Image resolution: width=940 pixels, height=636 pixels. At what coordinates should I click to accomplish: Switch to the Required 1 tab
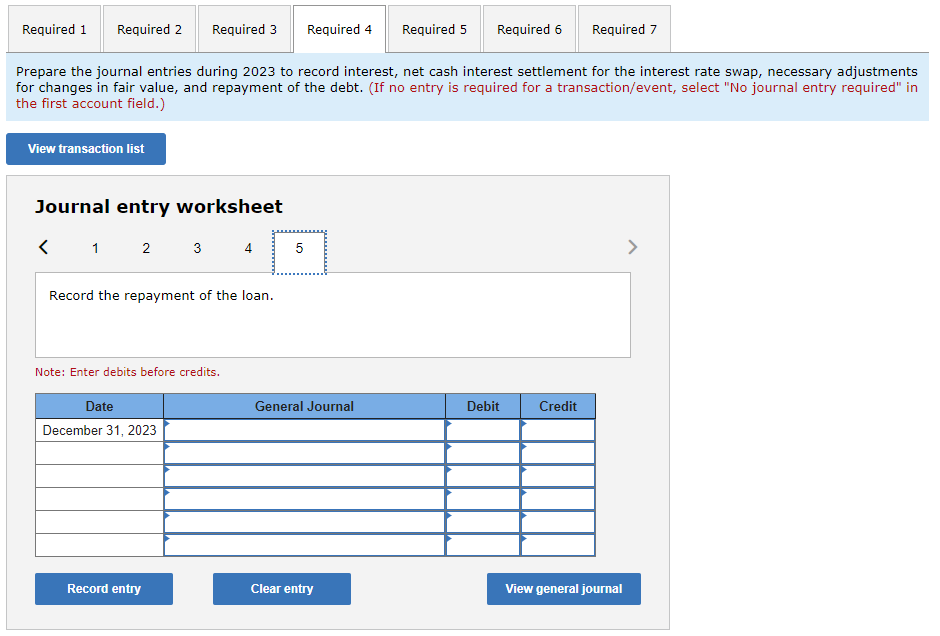(x=54, y=29)
